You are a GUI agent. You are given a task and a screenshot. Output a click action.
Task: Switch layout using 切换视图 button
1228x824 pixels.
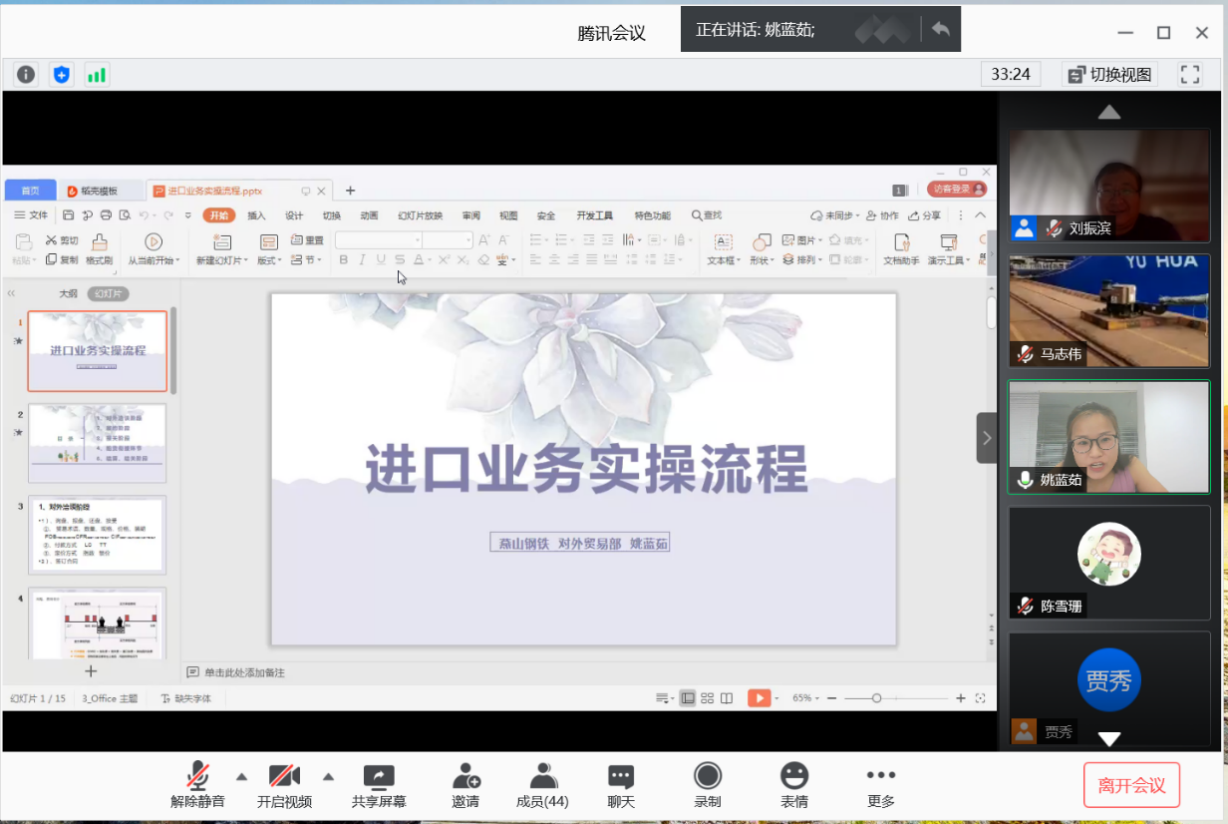pyautogui.click(x=1110, y=74)
